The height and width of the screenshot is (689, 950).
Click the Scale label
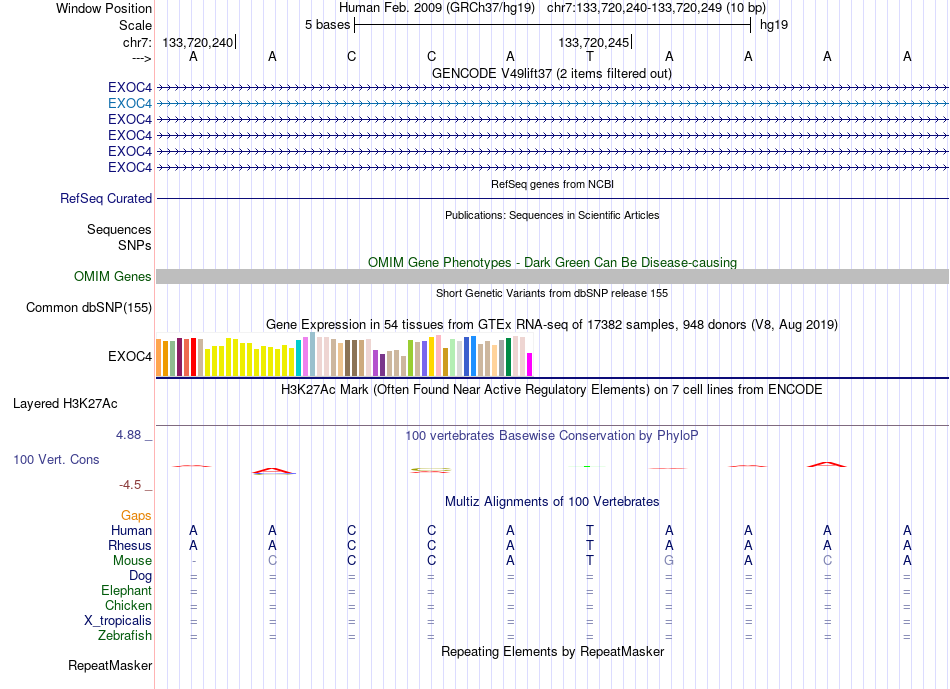pos(135,25)
